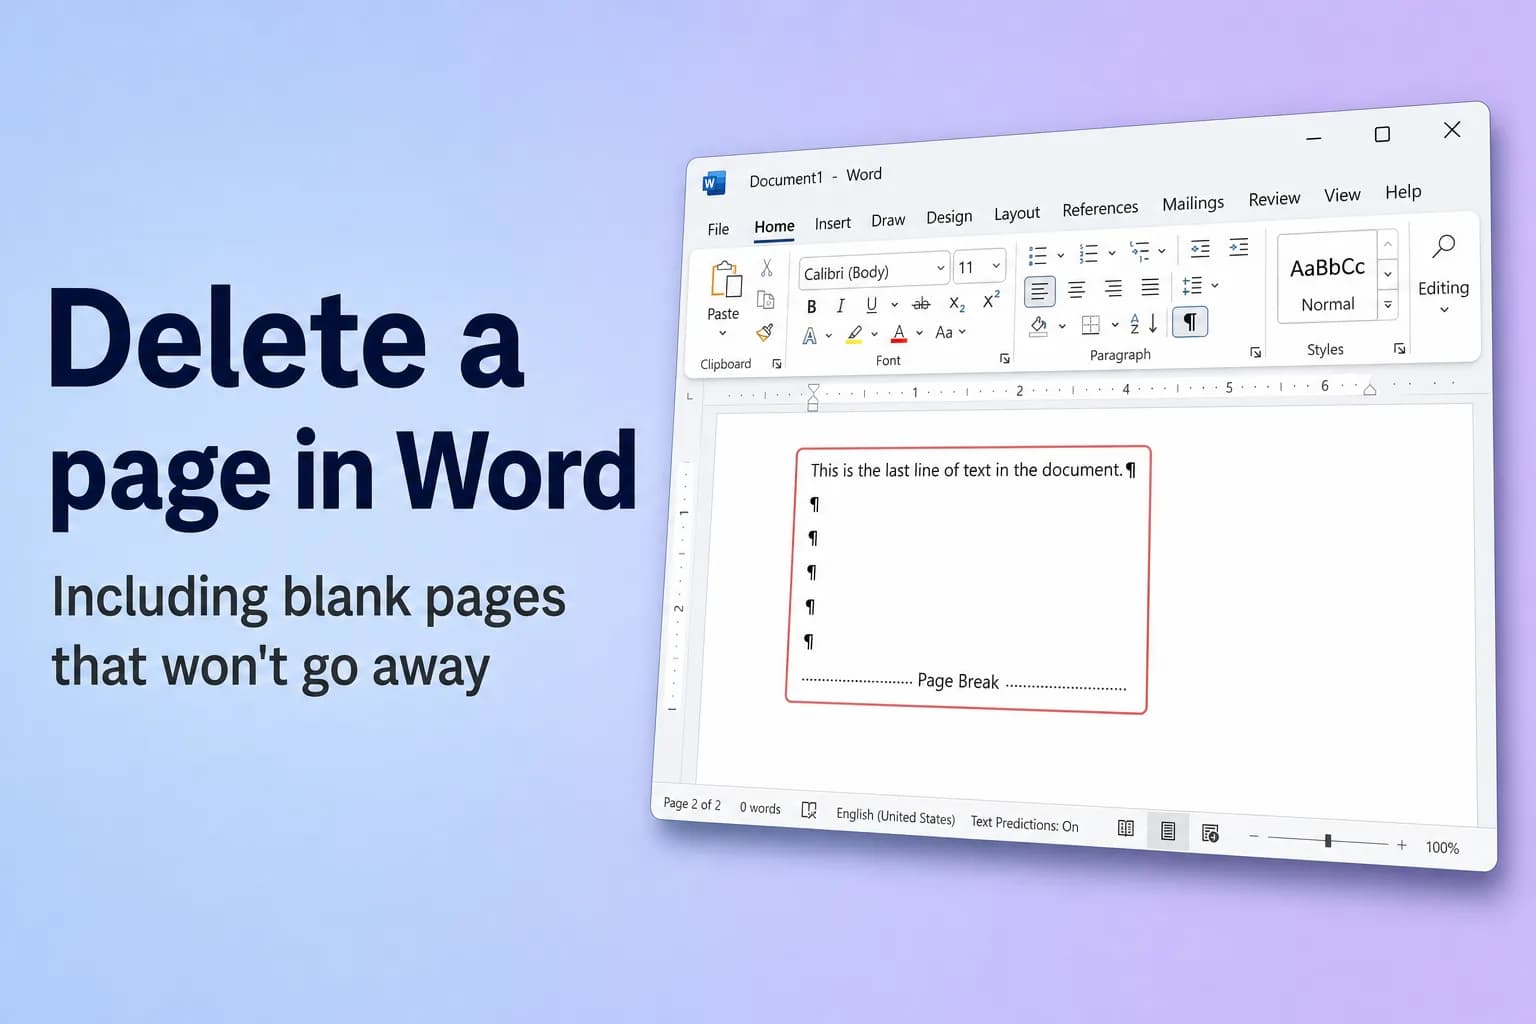Click the Paste clipboard icon

tap(726, 280)
